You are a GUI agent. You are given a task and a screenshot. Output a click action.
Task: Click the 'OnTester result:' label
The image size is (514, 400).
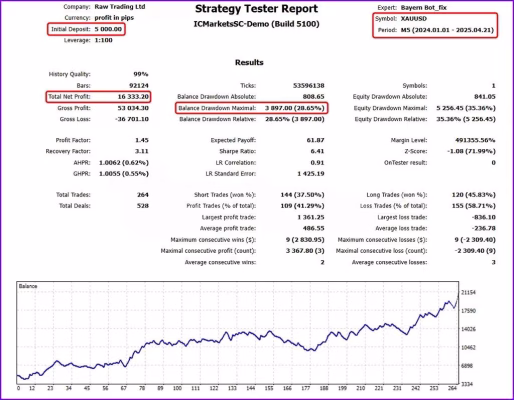pyautogui.click(x=405, y=163)
